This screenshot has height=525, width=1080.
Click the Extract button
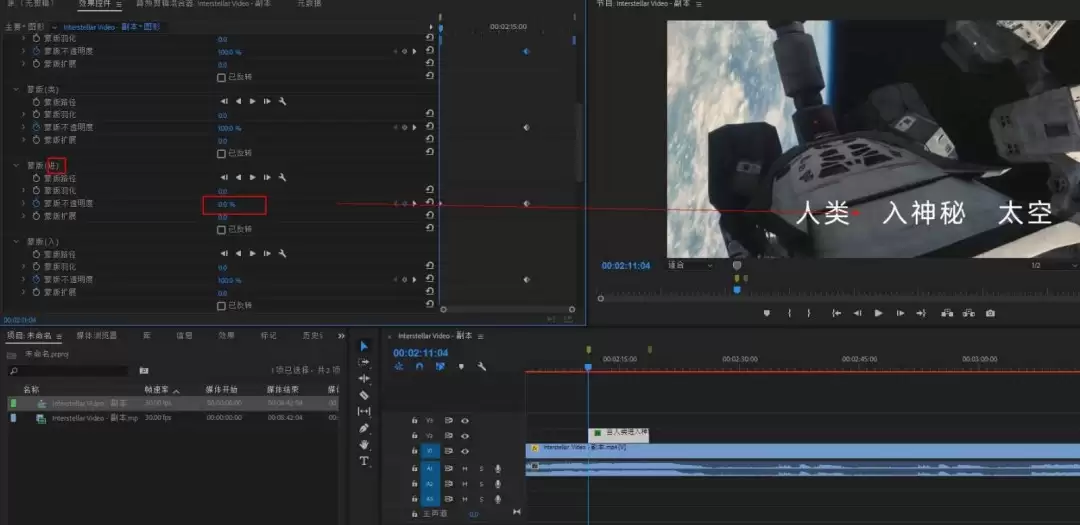click(x=968, y=313)
